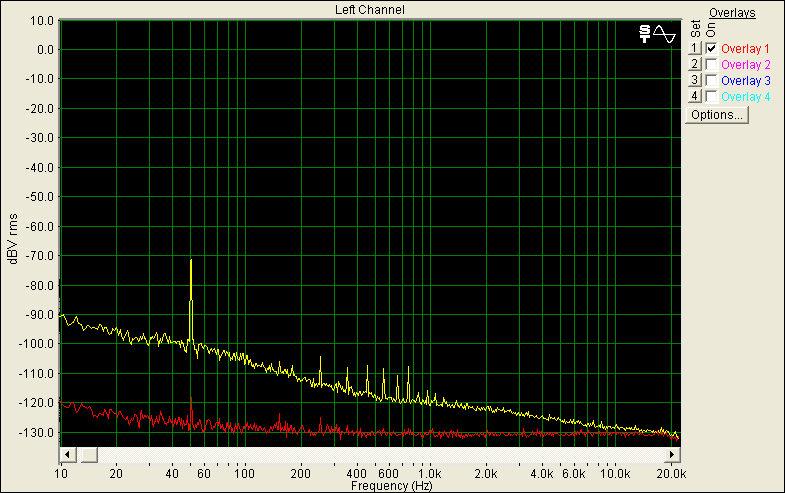Click the dBV rms vertical axis label
785x493 pixels.
13,240
